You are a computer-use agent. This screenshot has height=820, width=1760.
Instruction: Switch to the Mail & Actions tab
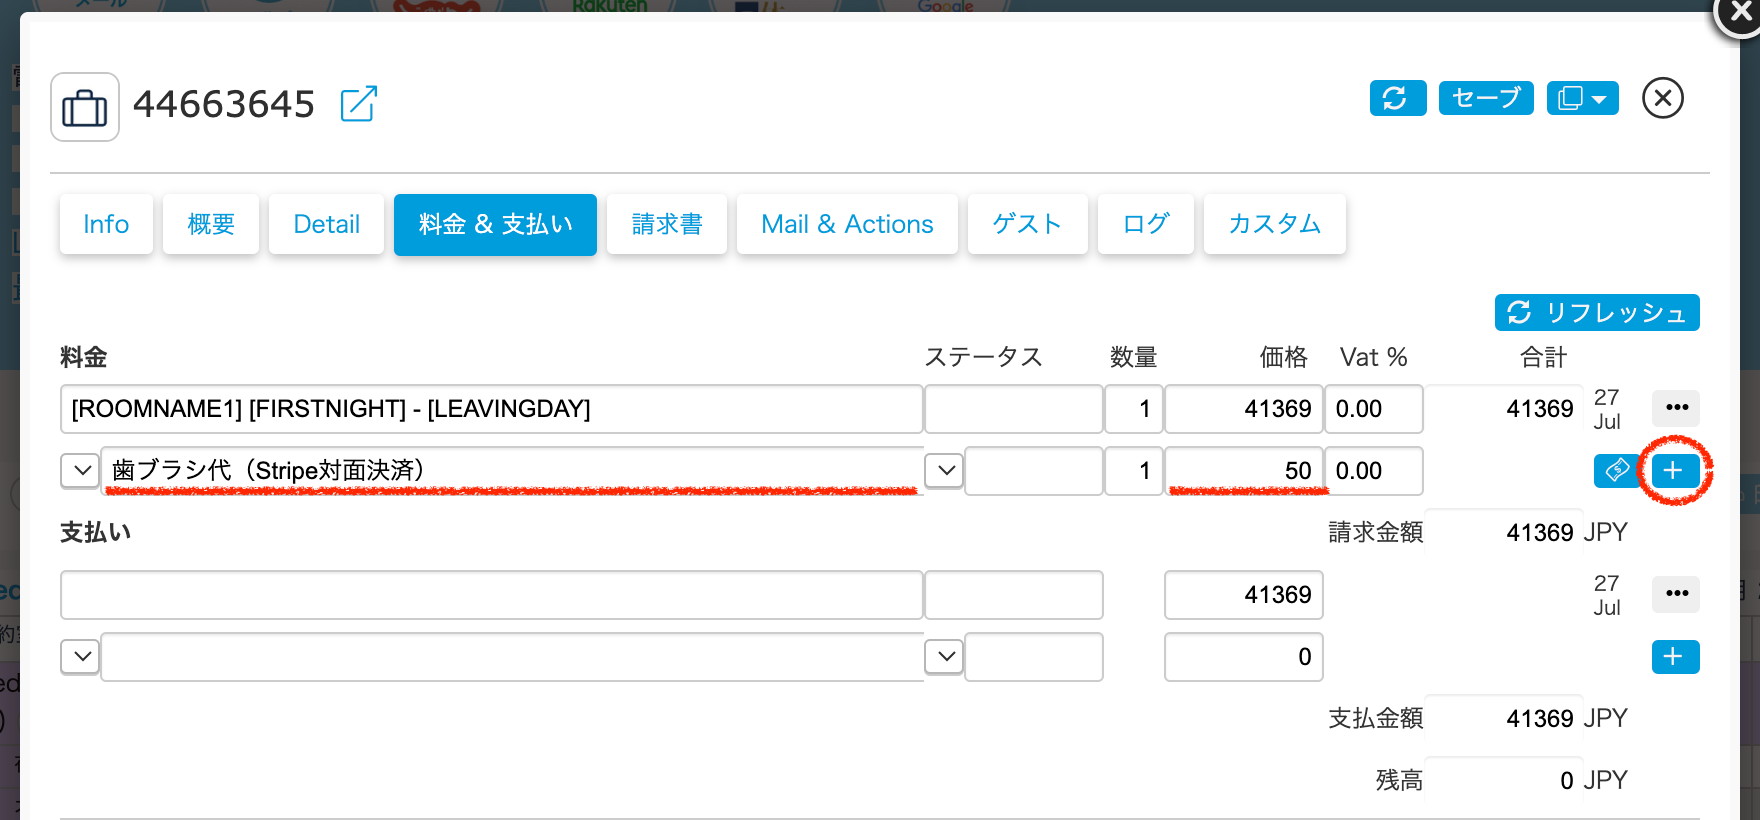click(846, 224)
